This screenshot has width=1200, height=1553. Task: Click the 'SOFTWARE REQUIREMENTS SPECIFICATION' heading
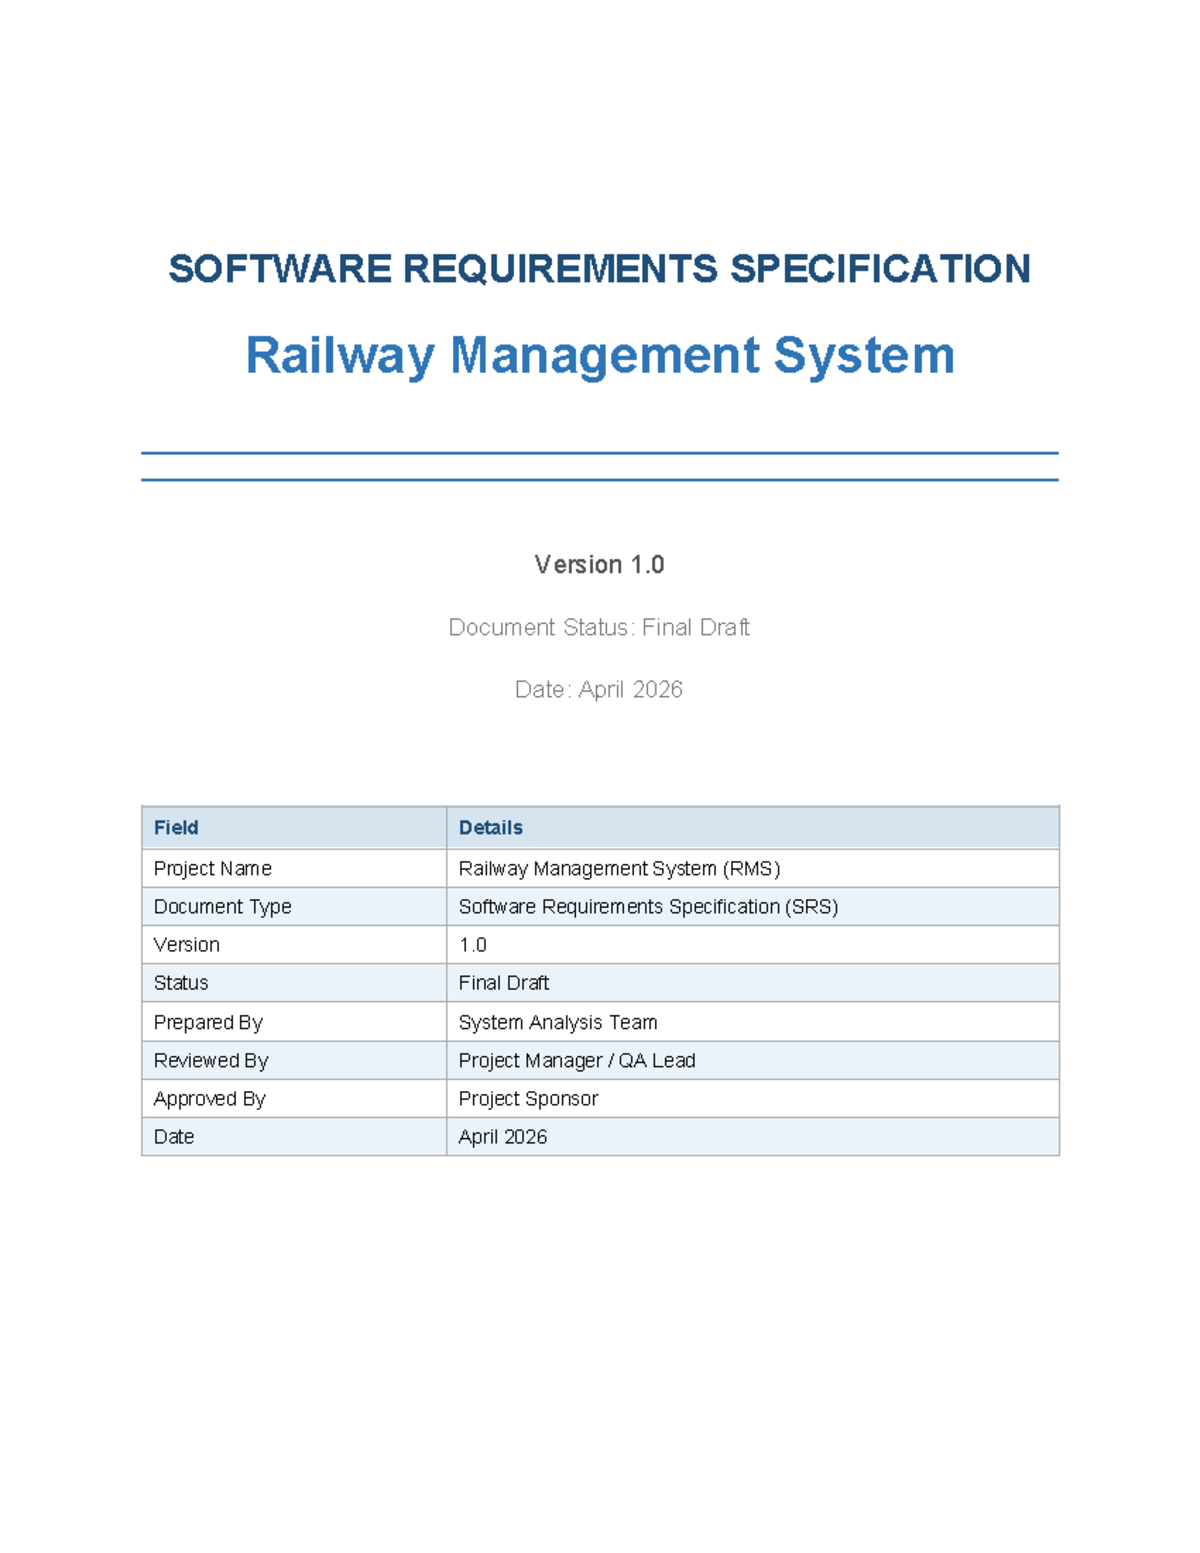pos(599,269)
